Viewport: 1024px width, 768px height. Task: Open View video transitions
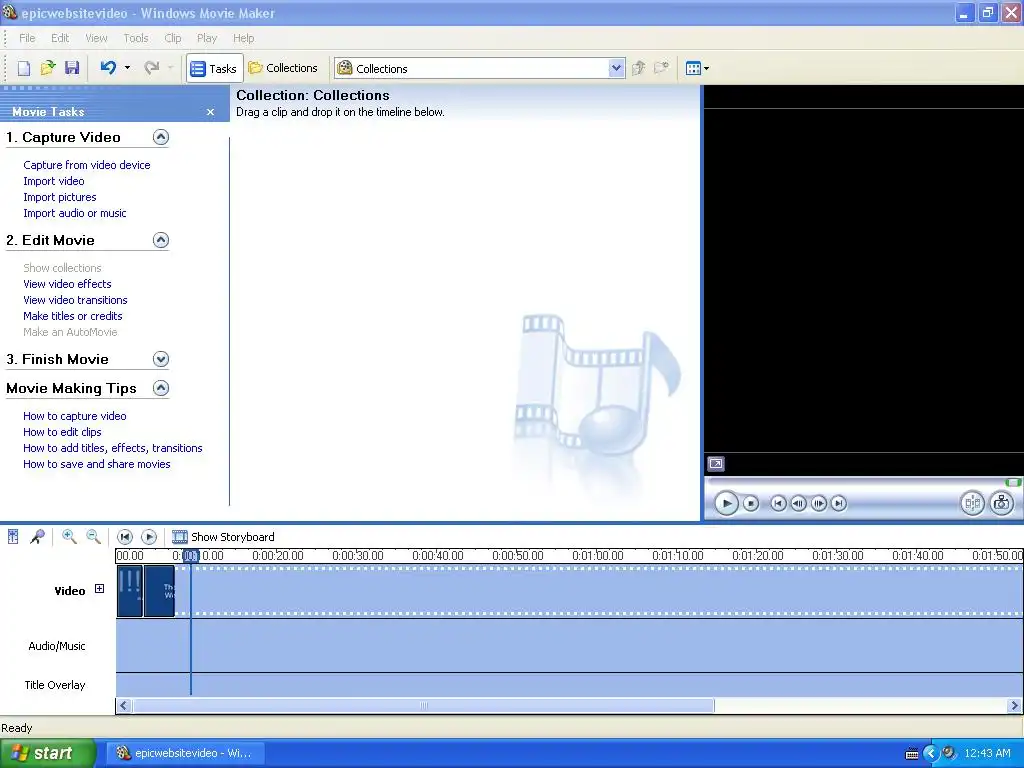pos(75,300)
